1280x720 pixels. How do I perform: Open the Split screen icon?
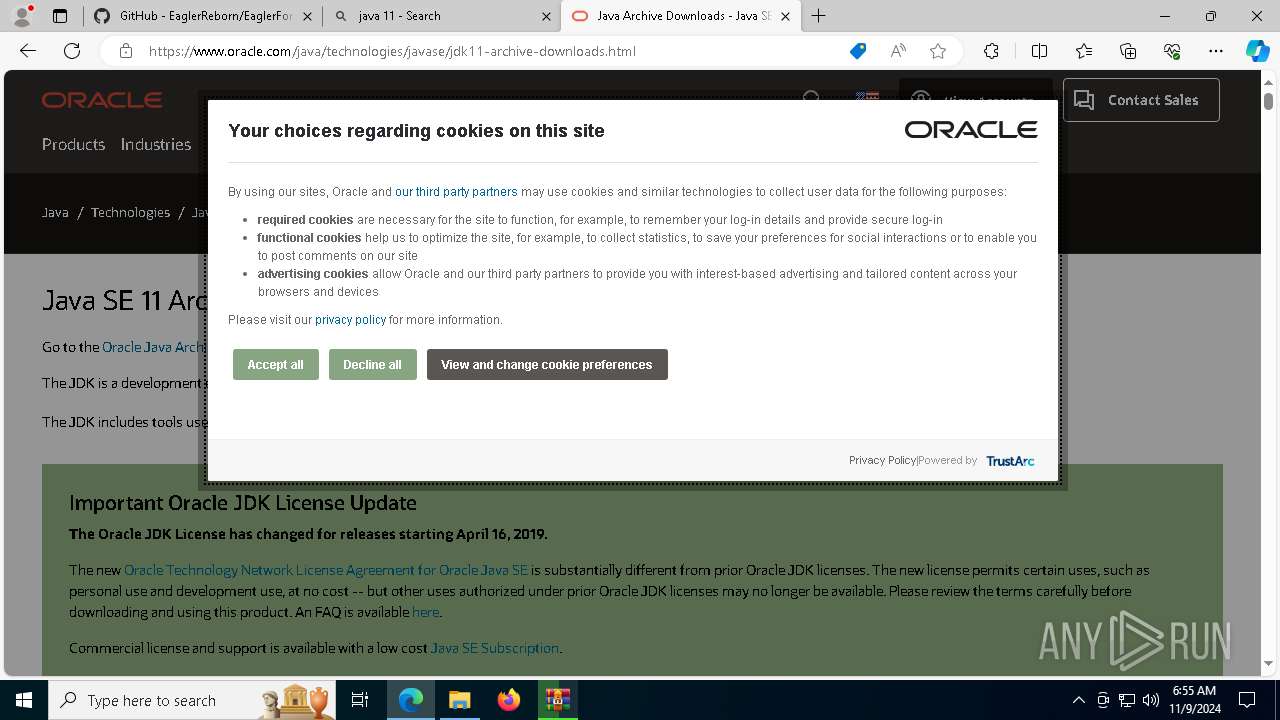point(1039,51)
